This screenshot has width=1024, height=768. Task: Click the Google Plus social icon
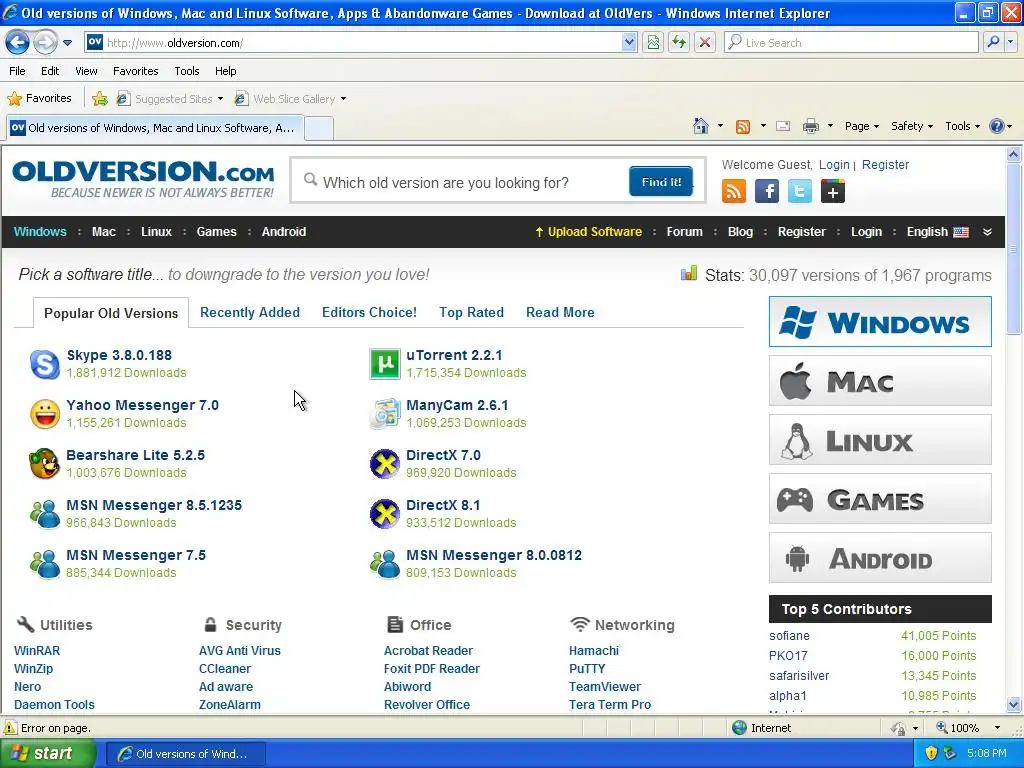click(833, 191)
